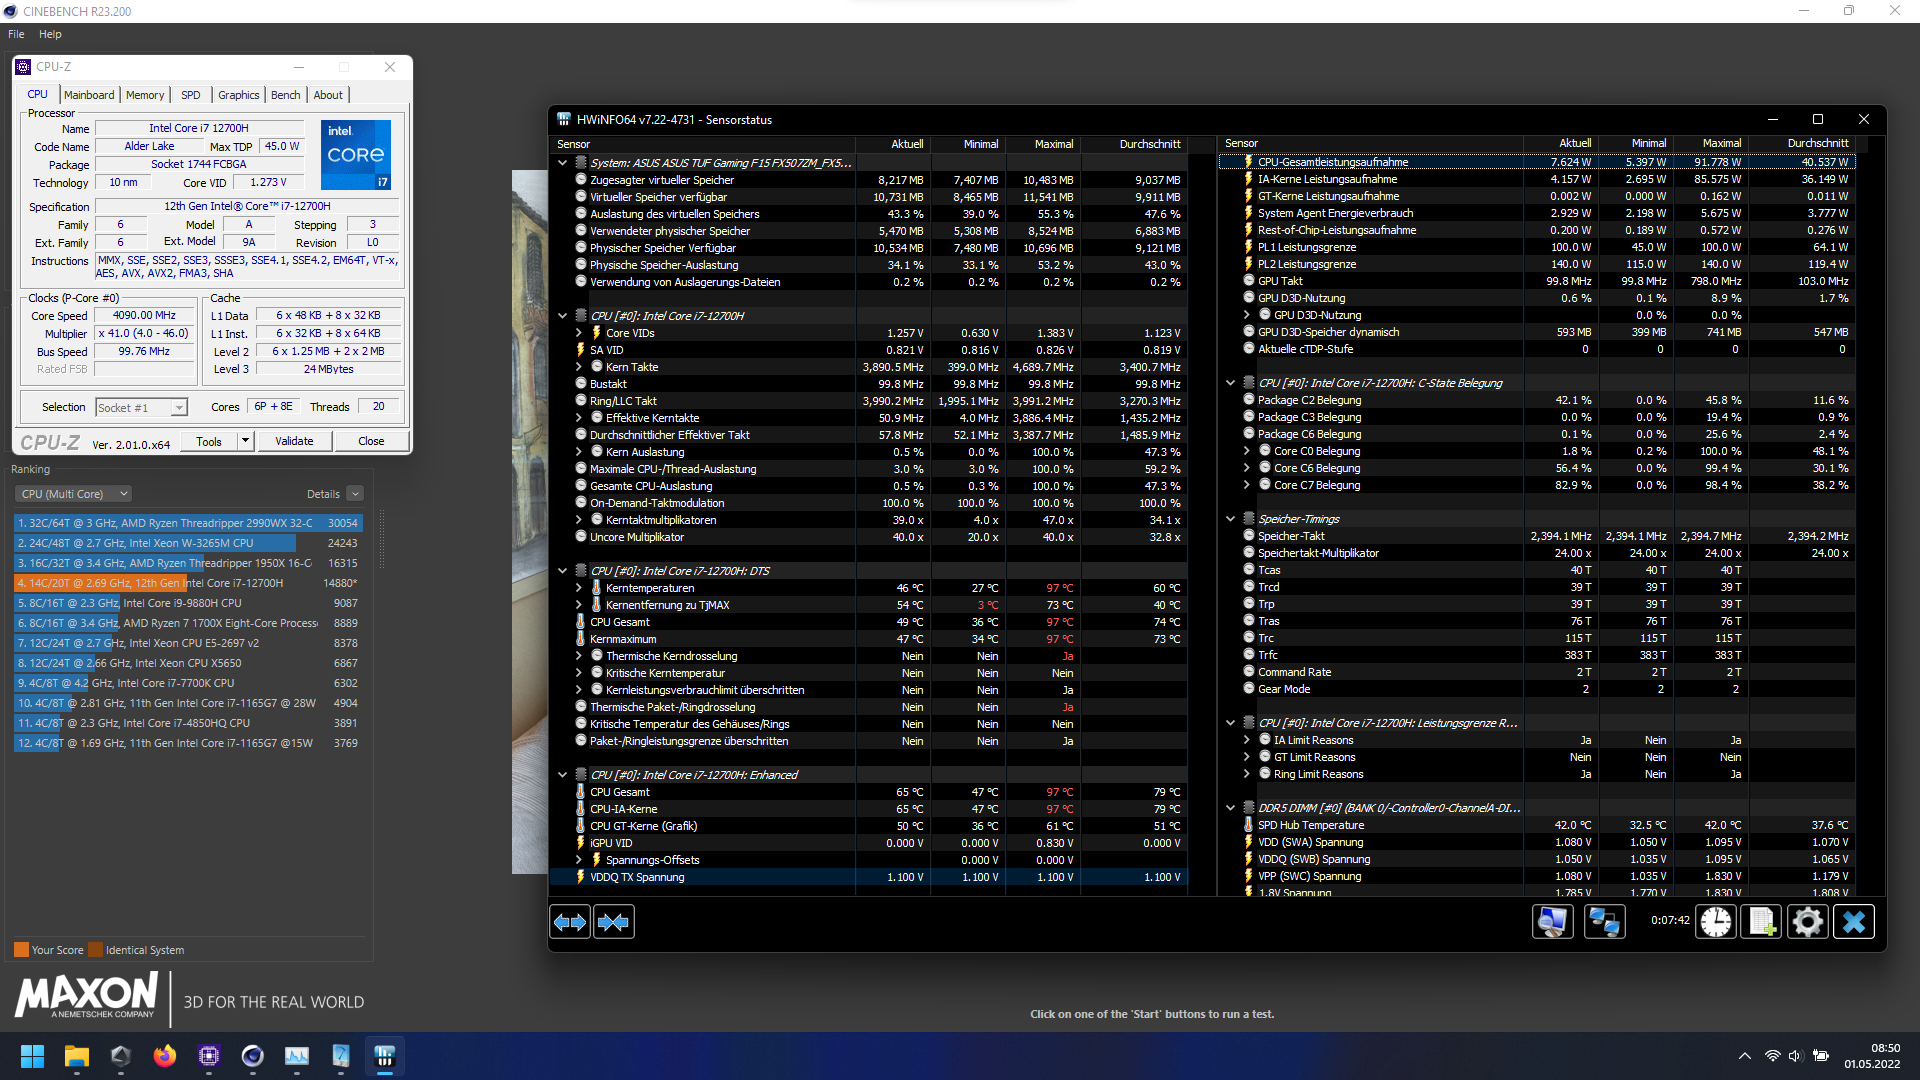Expand the Core VIDs row
Viewport: 1920px width, 1080px height.
579,333
